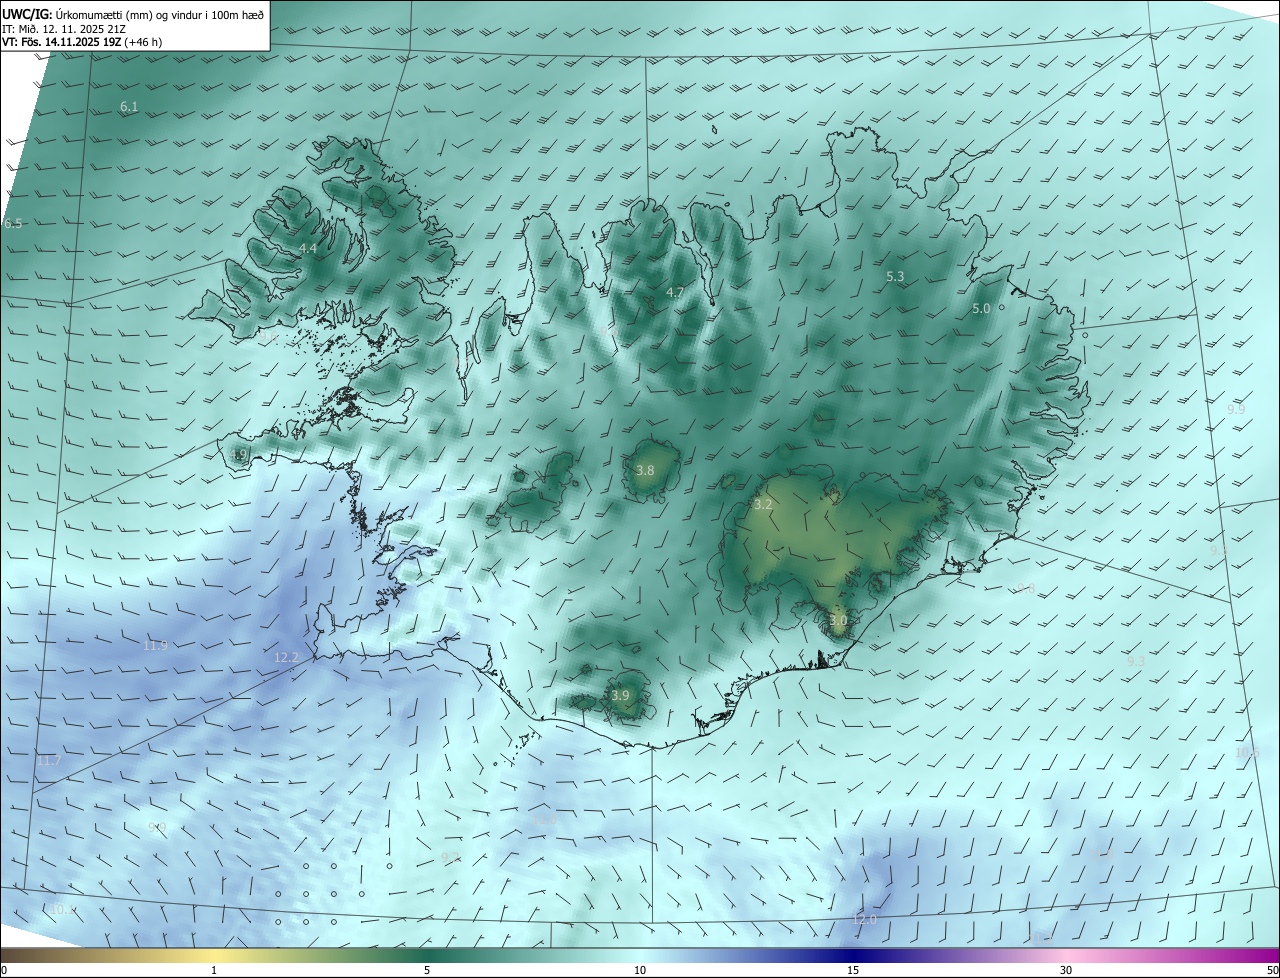Select the 12.2 value label
Viewport: 1280px width, 978px height.
click(x=286, y=658)
